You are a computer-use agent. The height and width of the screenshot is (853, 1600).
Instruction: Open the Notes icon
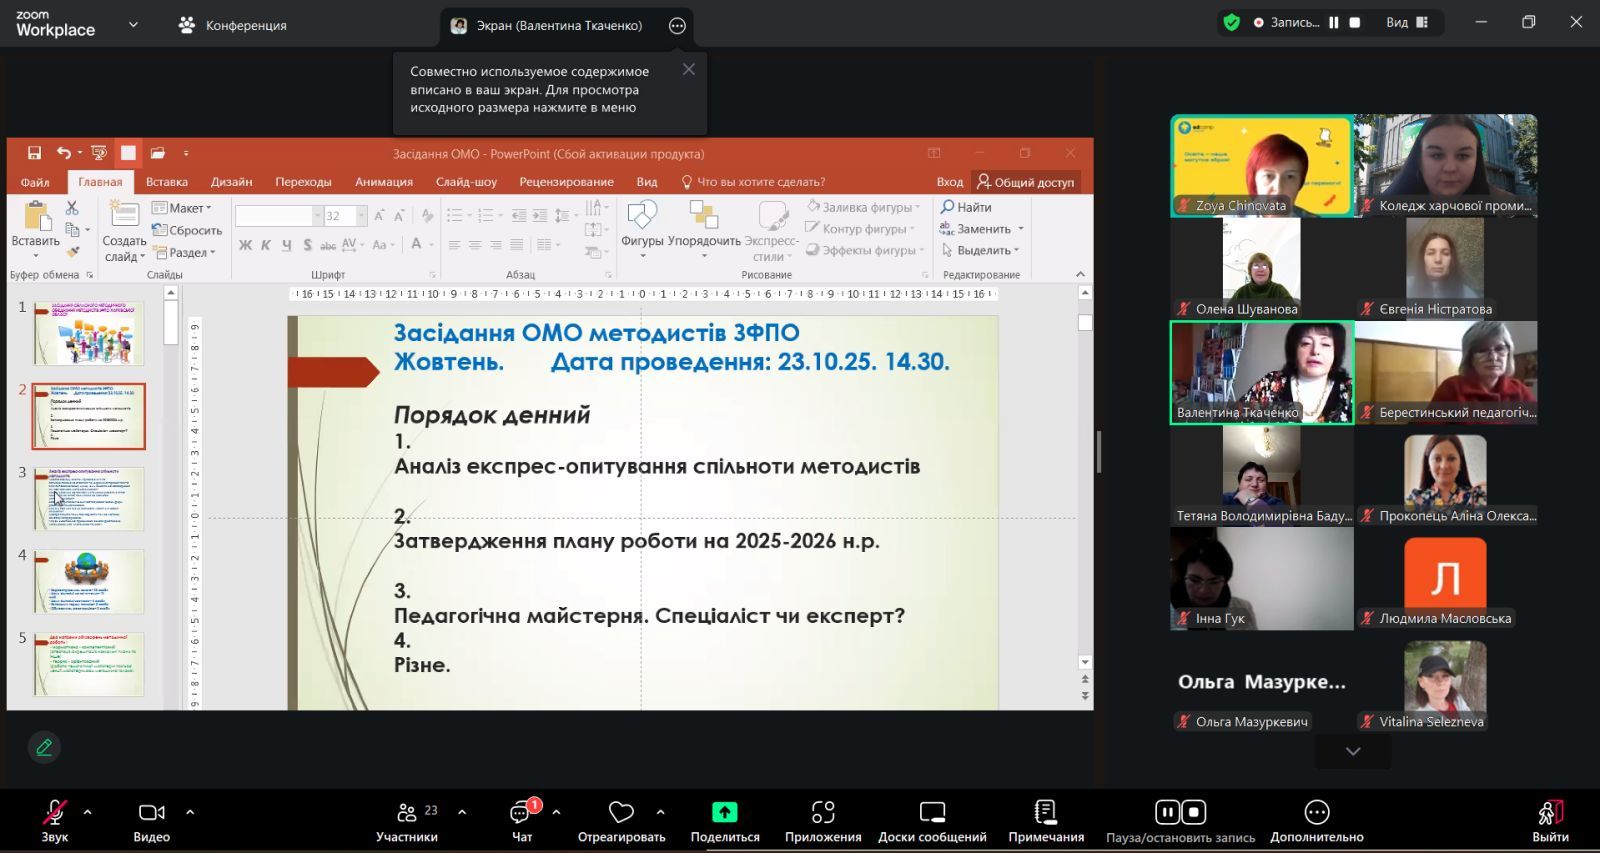1045,813
